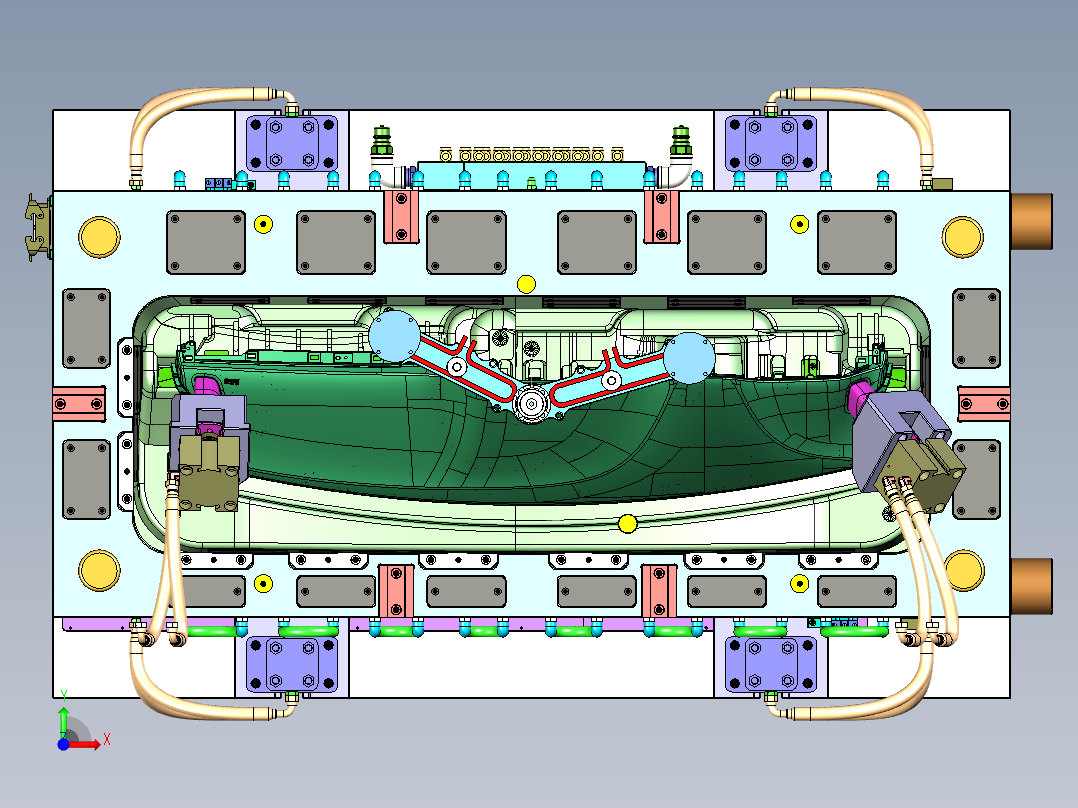The image size is (1078, 808).
Task: Select the cyan water manifold block at the top
Action: point(531,175)
